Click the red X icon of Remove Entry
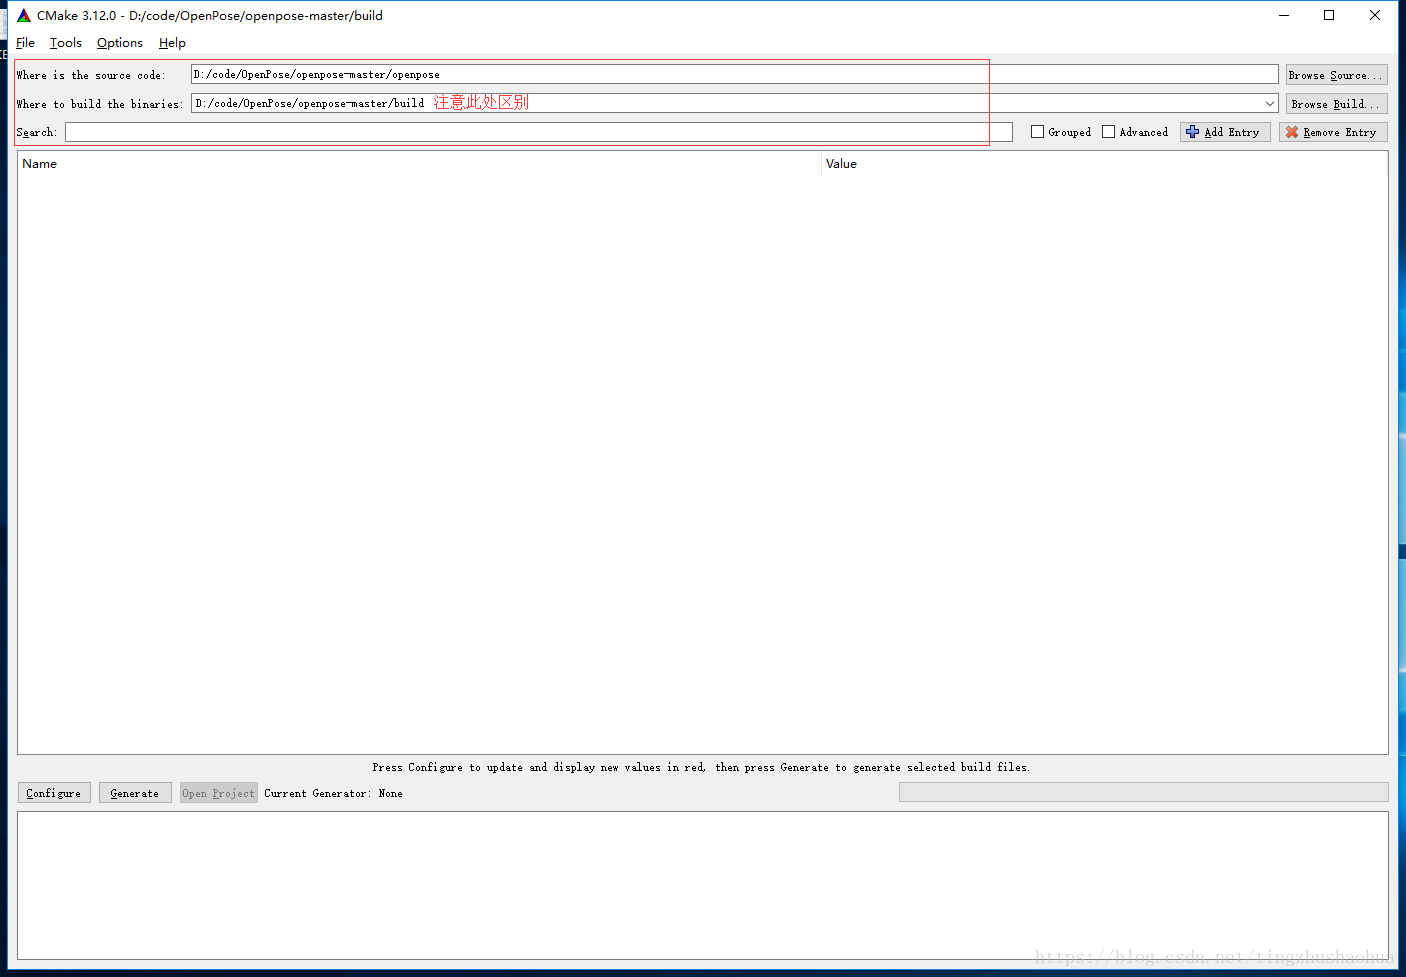This screenshot has height=977, width=1406. point(1292,132)
